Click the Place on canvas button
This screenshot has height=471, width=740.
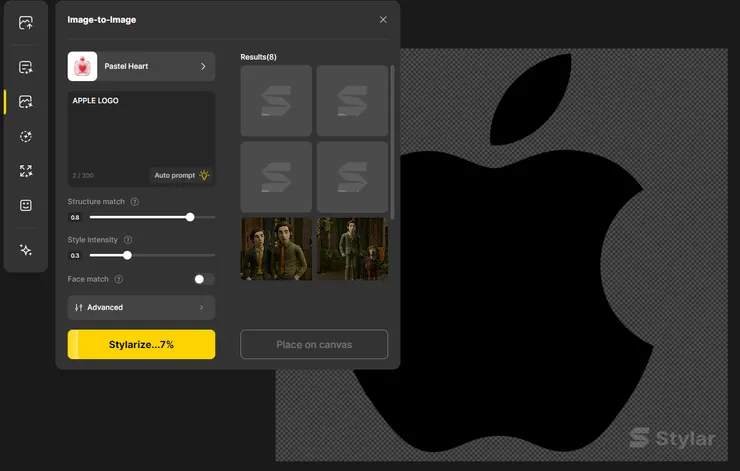point(314,345)
